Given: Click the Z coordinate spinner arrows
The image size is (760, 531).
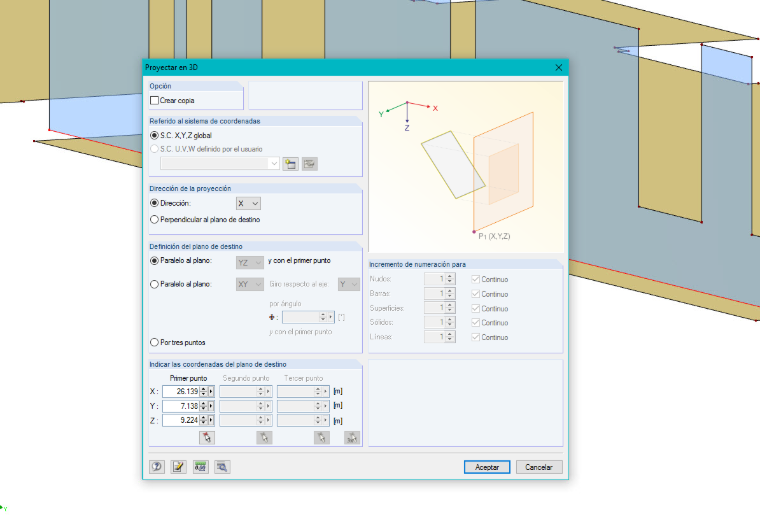Looking at the screenshot, I should point(204,420).
